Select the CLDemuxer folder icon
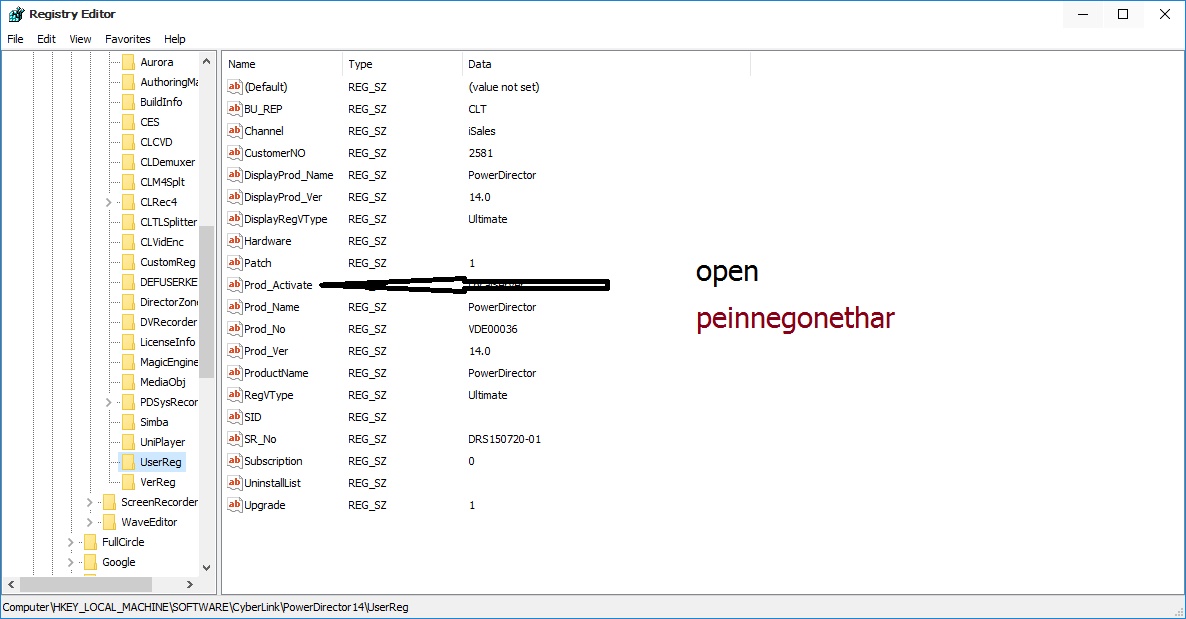 tap(129, 162)
